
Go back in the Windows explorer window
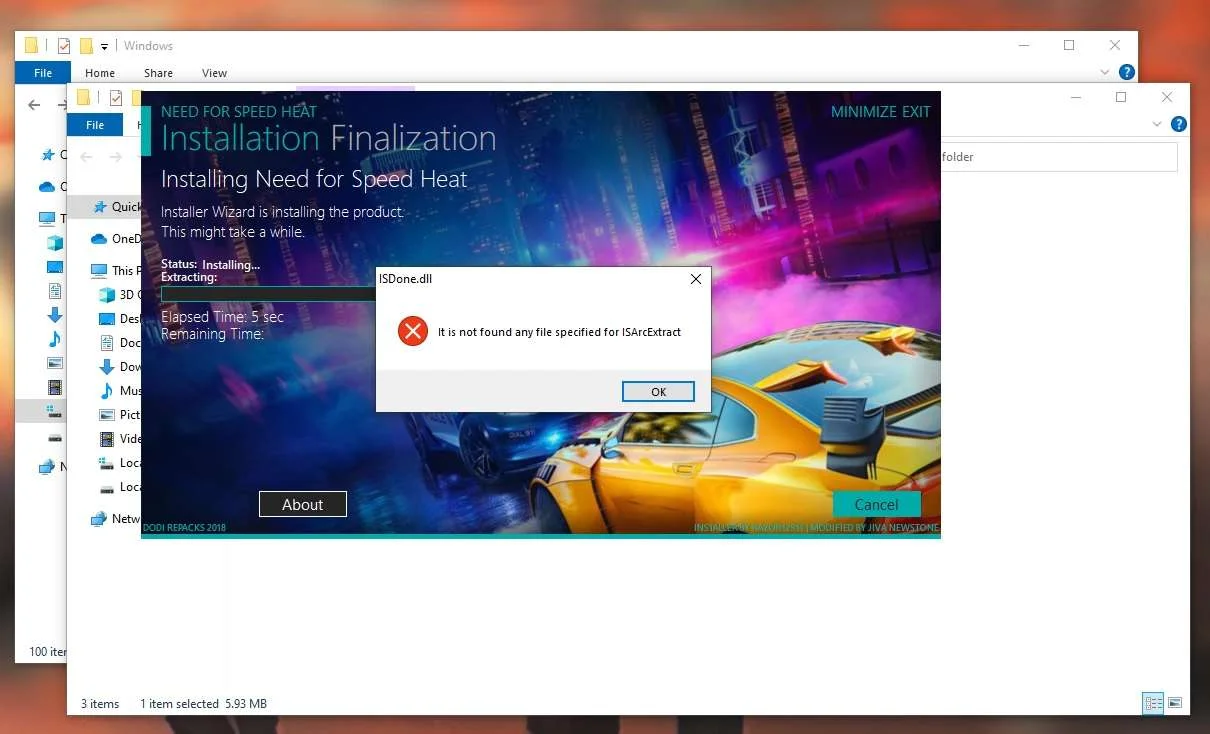34,105
